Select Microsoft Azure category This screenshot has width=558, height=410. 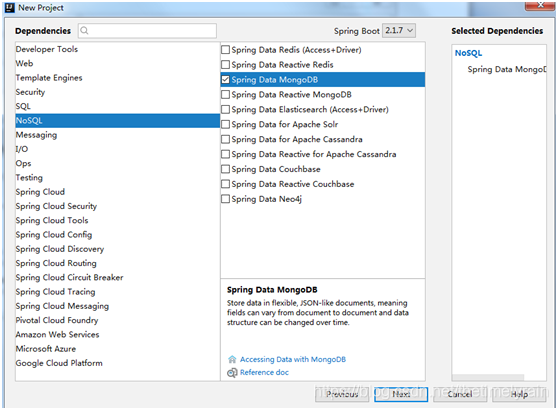coord(117,349)
